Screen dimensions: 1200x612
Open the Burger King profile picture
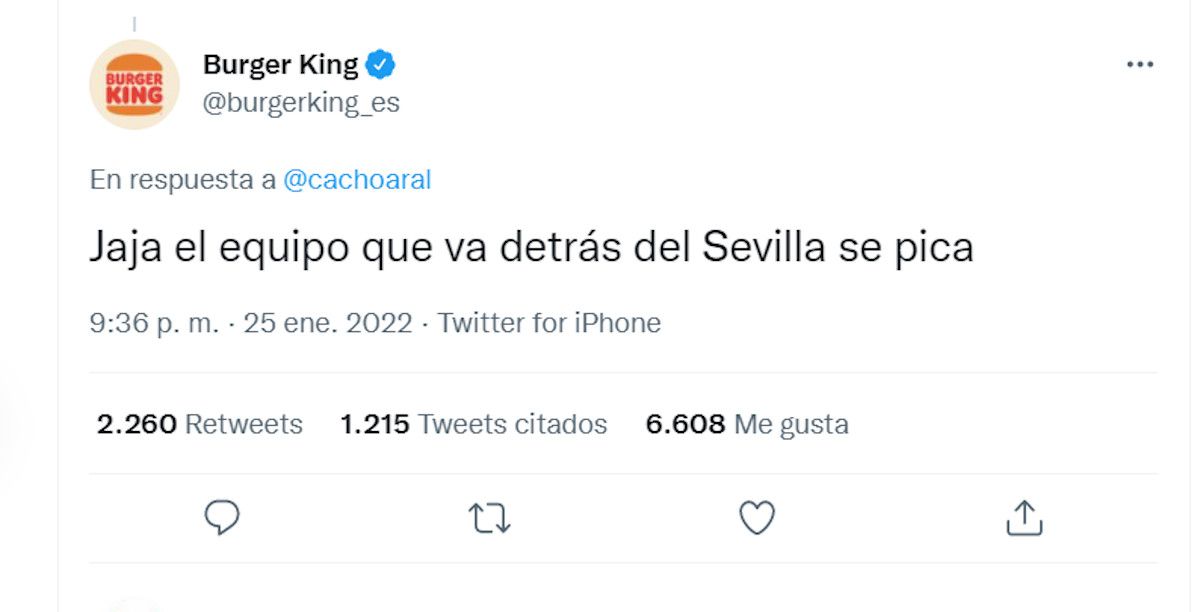click(x=134, y=84)
